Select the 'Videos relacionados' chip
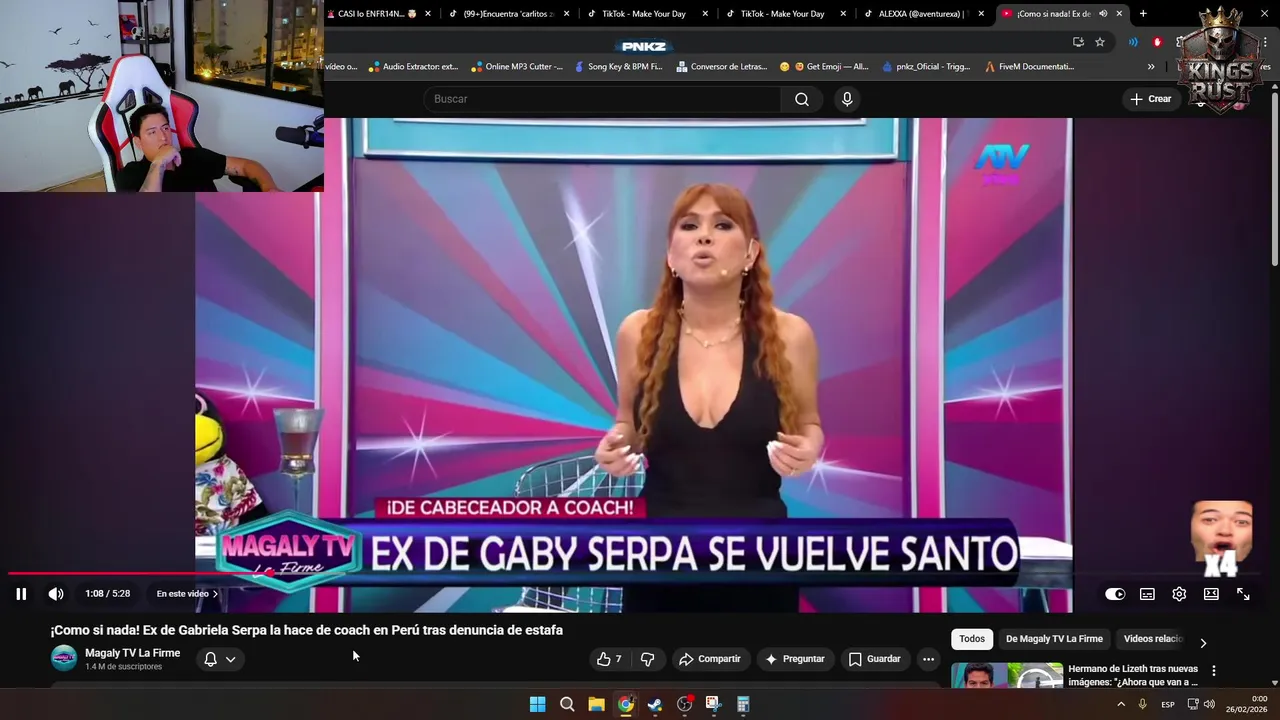 pos(1153,639)
